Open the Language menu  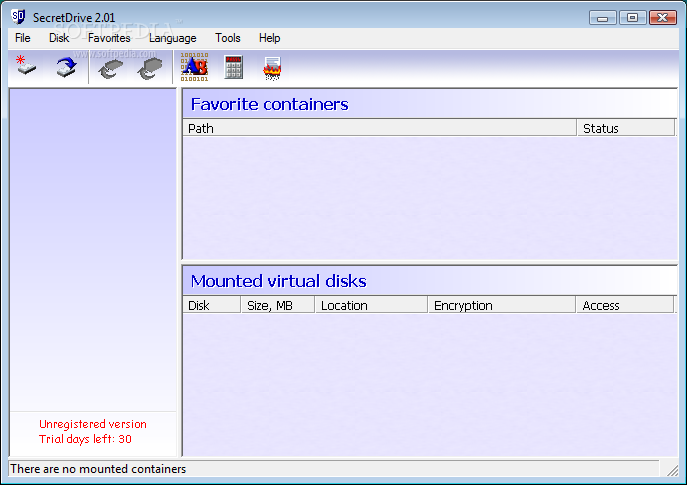(x=173, y=38)
